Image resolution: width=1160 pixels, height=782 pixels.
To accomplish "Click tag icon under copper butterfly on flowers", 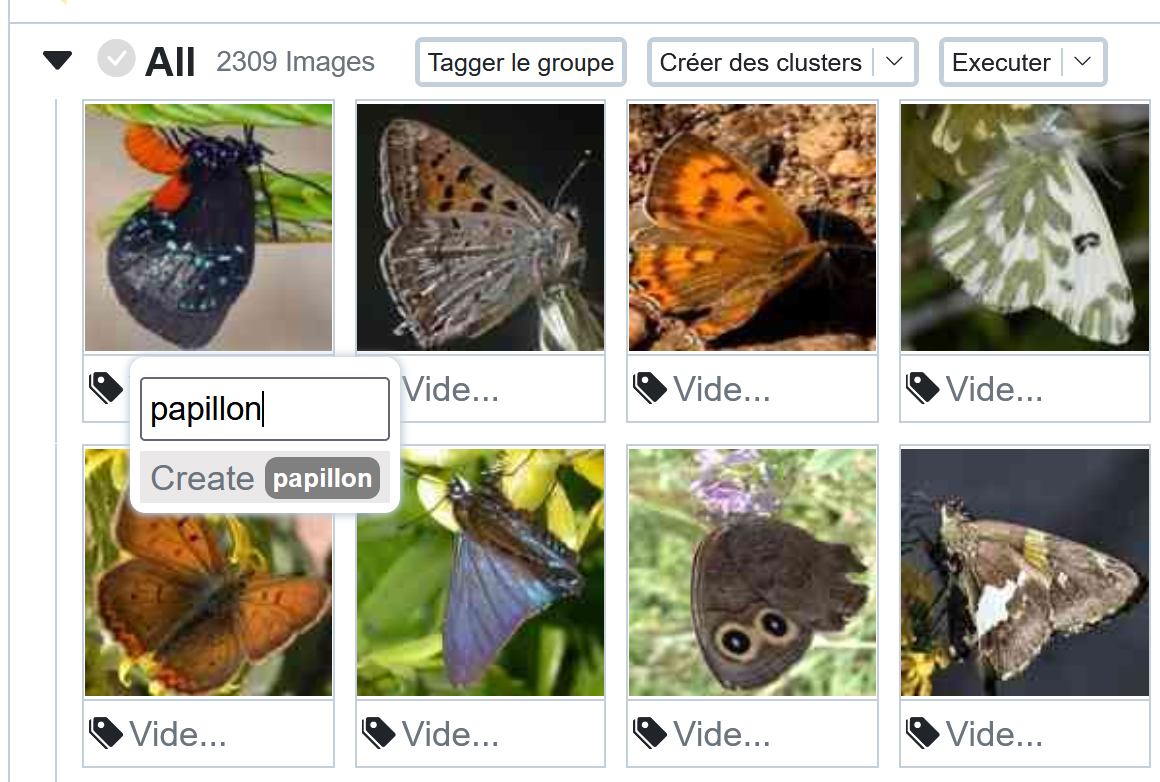I will 106,733.
